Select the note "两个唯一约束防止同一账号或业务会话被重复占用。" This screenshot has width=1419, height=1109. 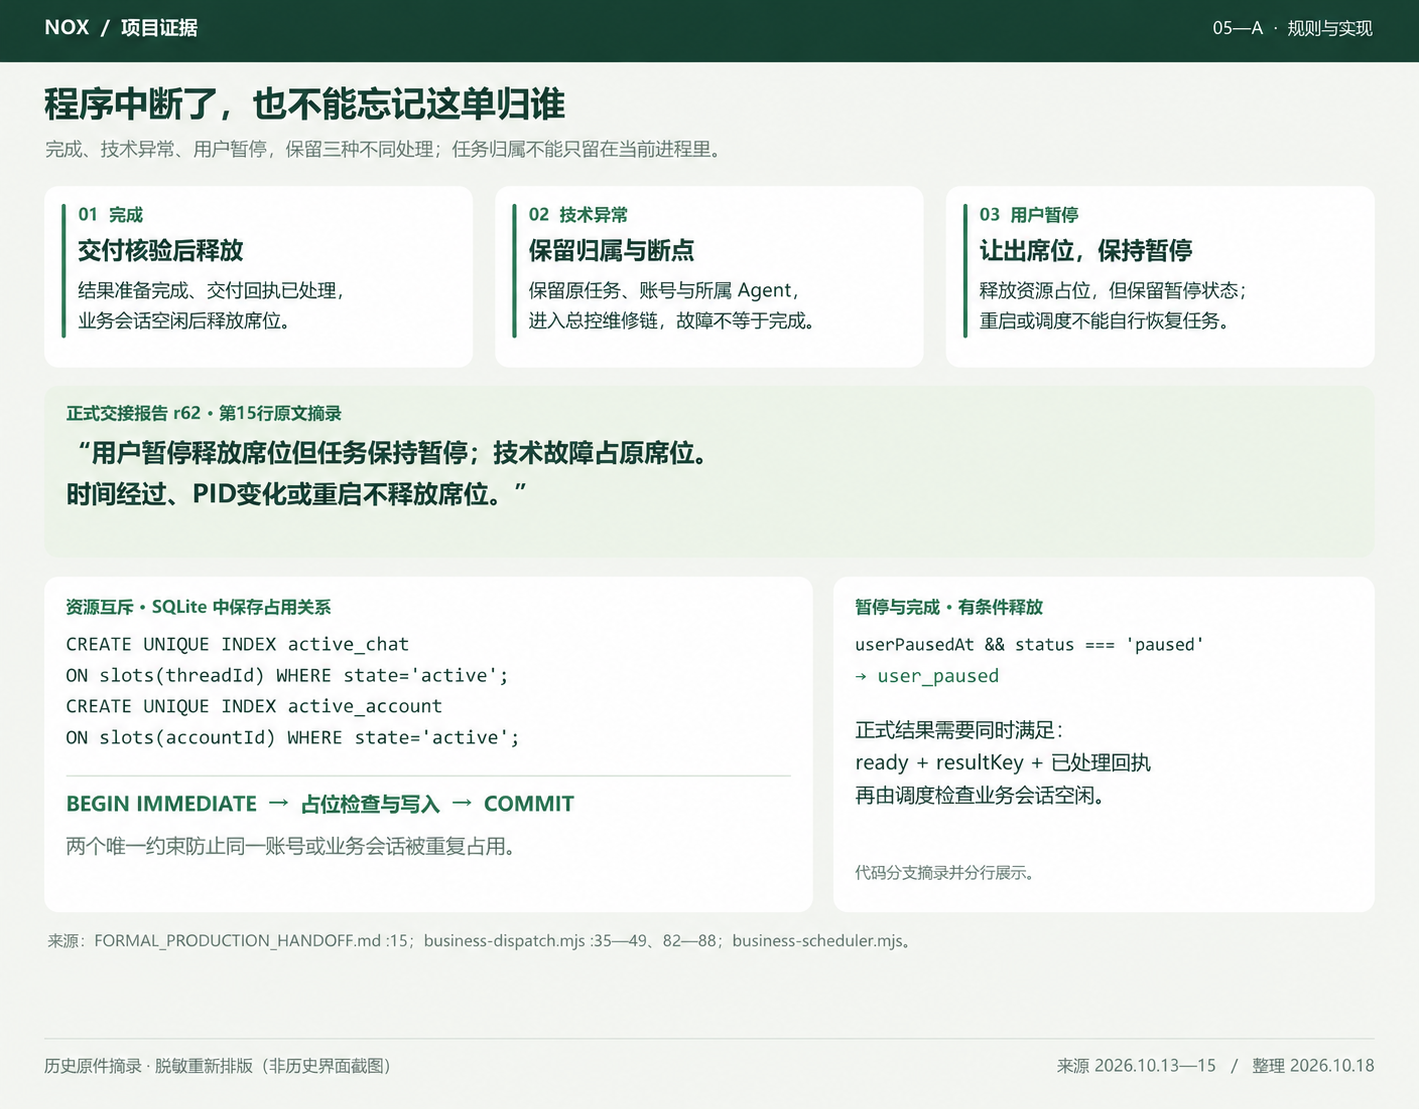(x=291, y=846)
